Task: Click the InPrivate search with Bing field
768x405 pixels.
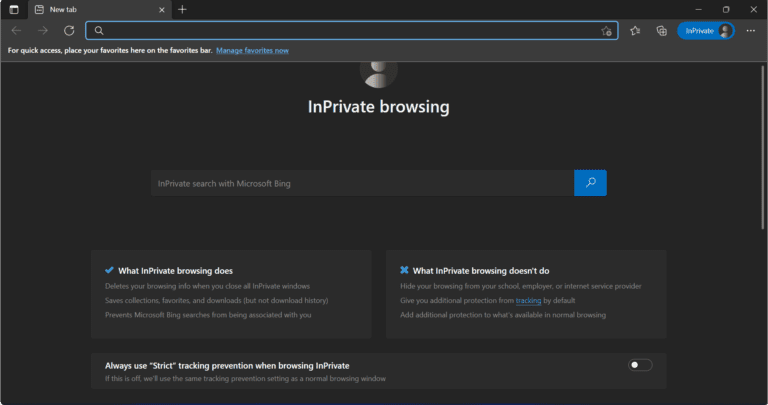Action: (x=362, y=183)
